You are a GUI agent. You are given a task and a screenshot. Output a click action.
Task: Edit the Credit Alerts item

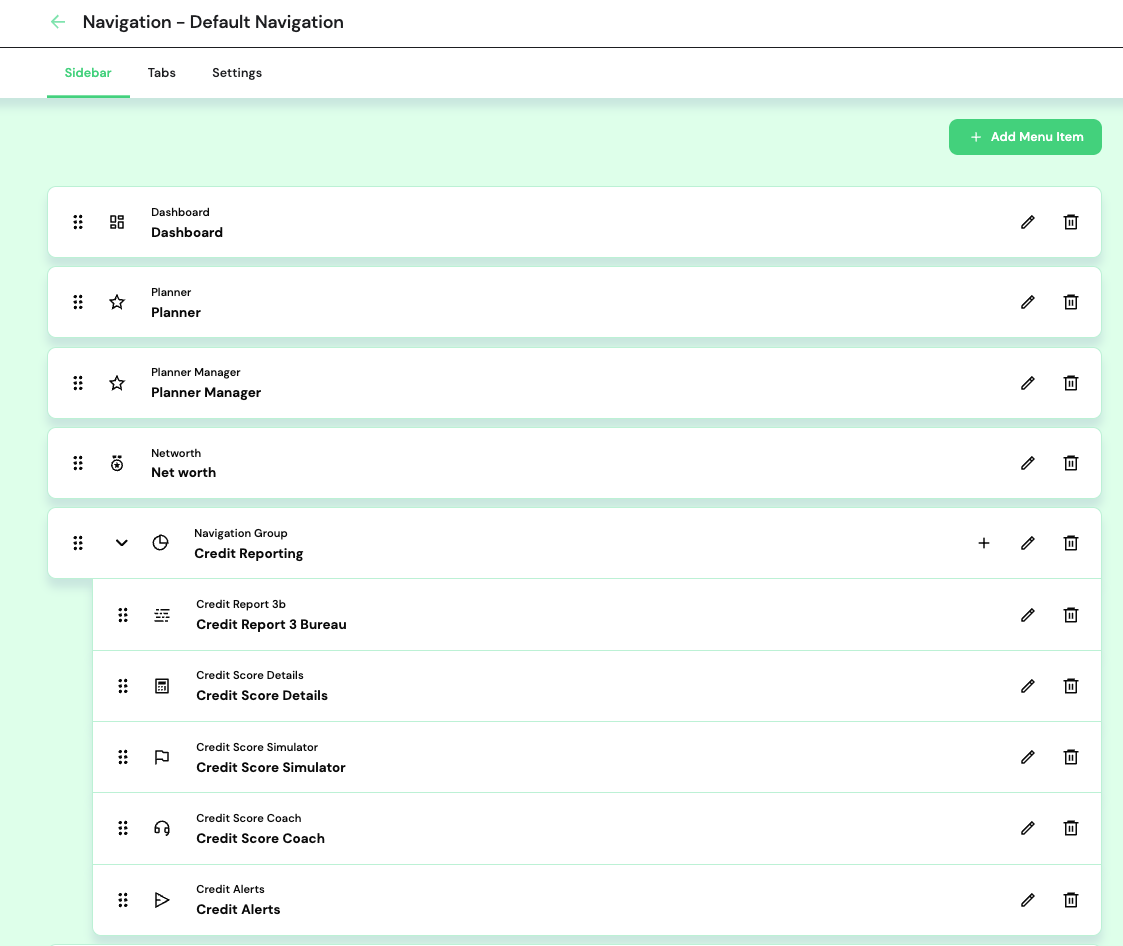coord(1028,900)
